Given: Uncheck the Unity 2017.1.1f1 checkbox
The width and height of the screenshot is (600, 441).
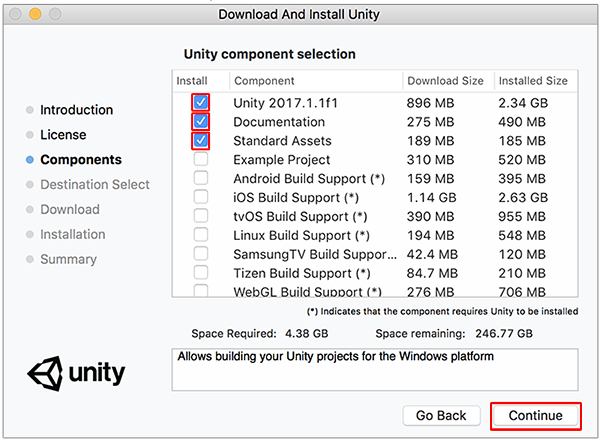Looking at the screenshot, I should coord(201,103).
